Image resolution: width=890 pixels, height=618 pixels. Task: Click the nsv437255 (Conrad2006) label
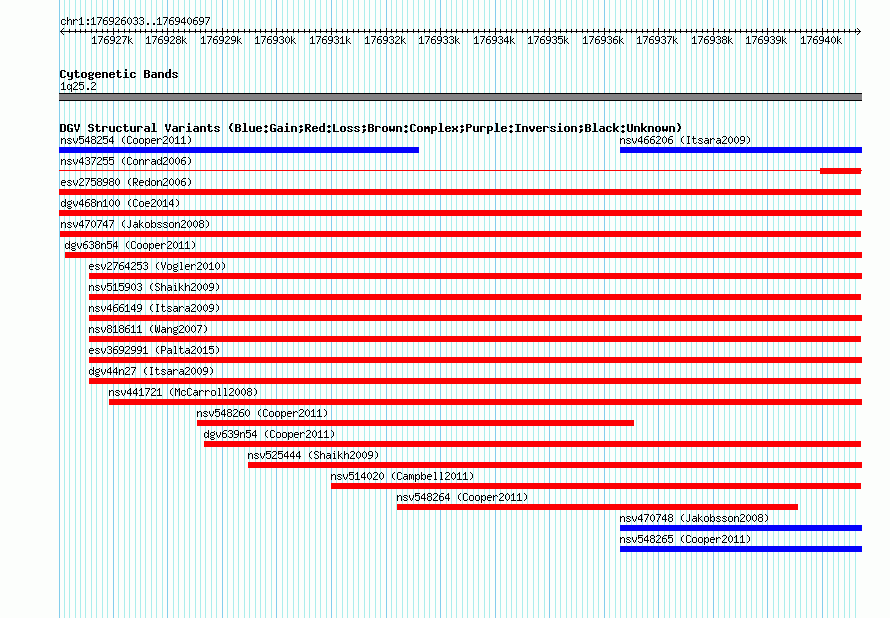[126, 161]
